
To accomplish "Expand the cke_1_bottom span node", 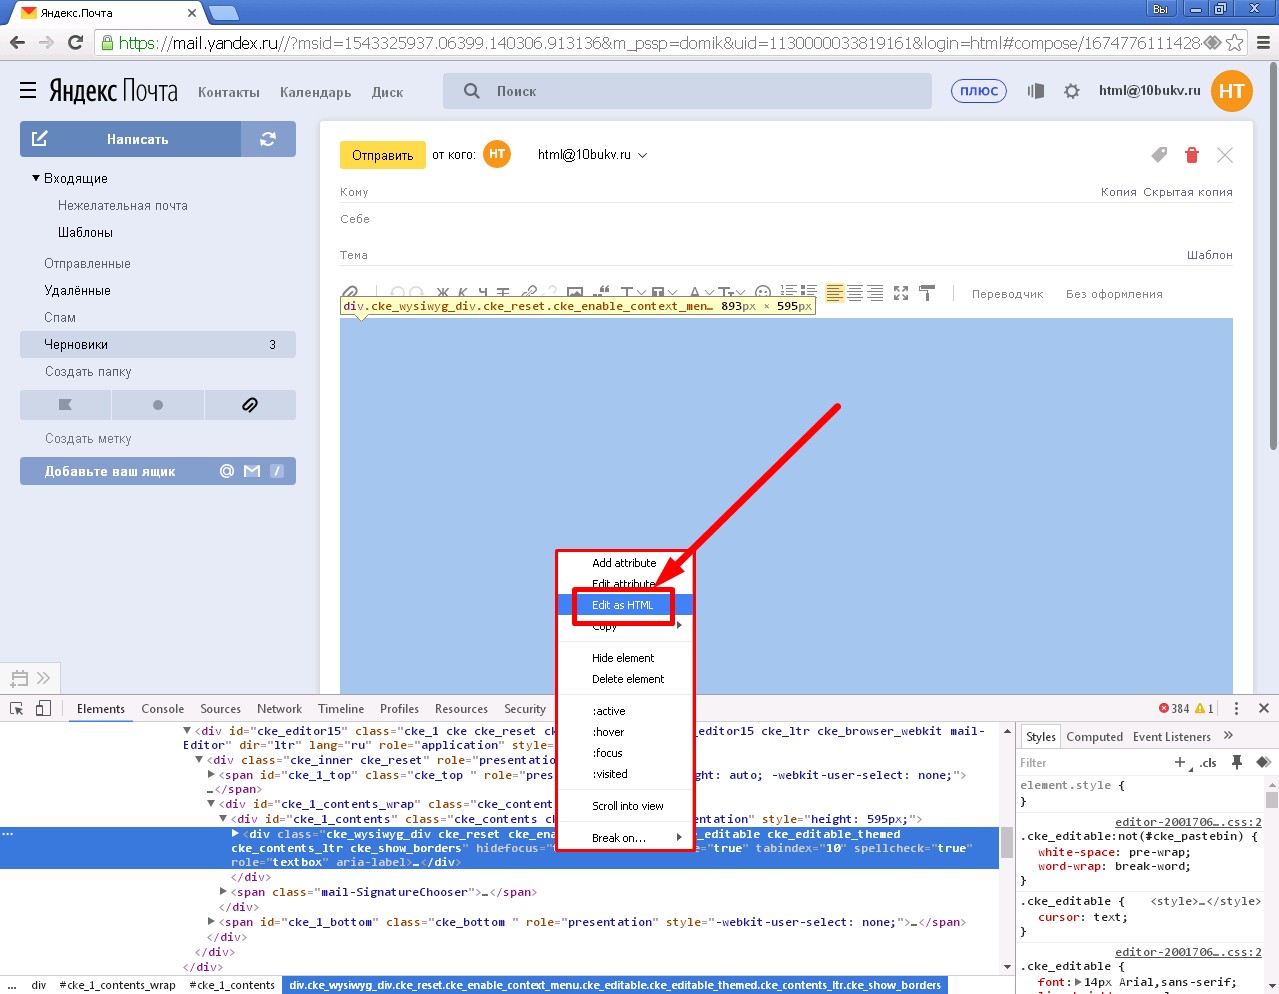I will [211, 922].
